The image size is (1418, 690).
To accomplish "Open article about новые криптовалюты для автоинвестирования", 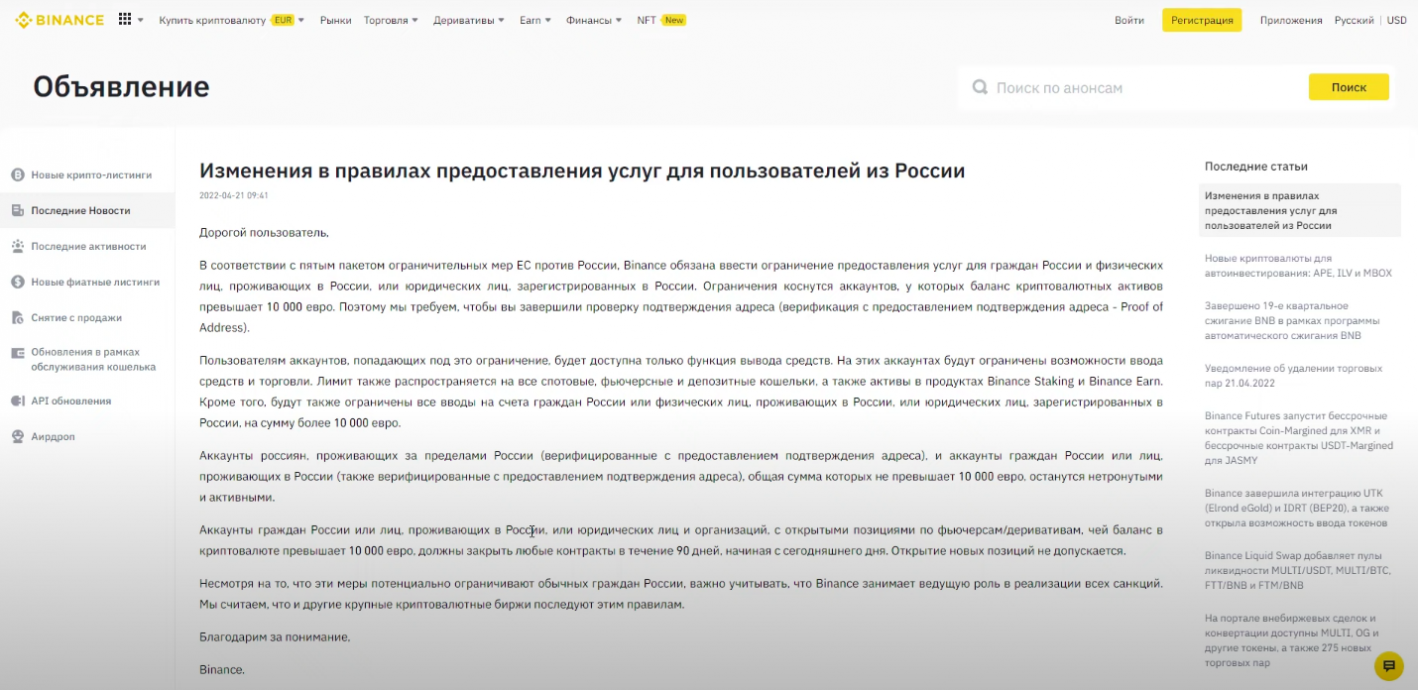I will click(1298, 266).
